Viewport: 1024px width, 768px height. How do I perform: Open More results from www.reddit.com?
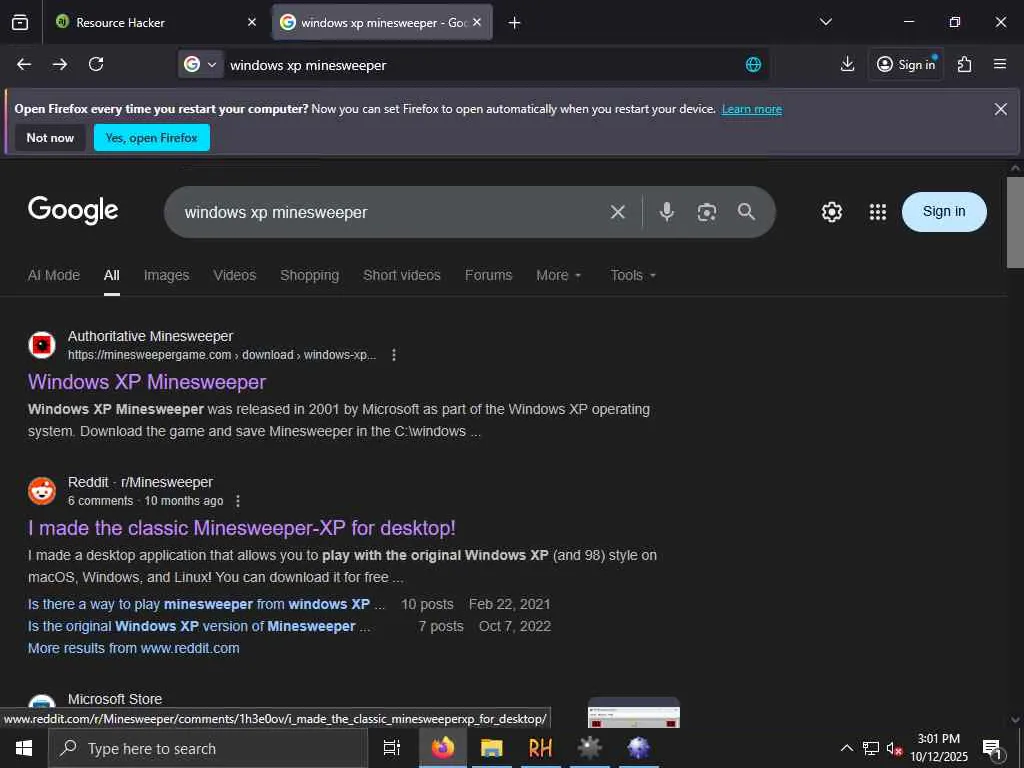(x=134, y=648)
